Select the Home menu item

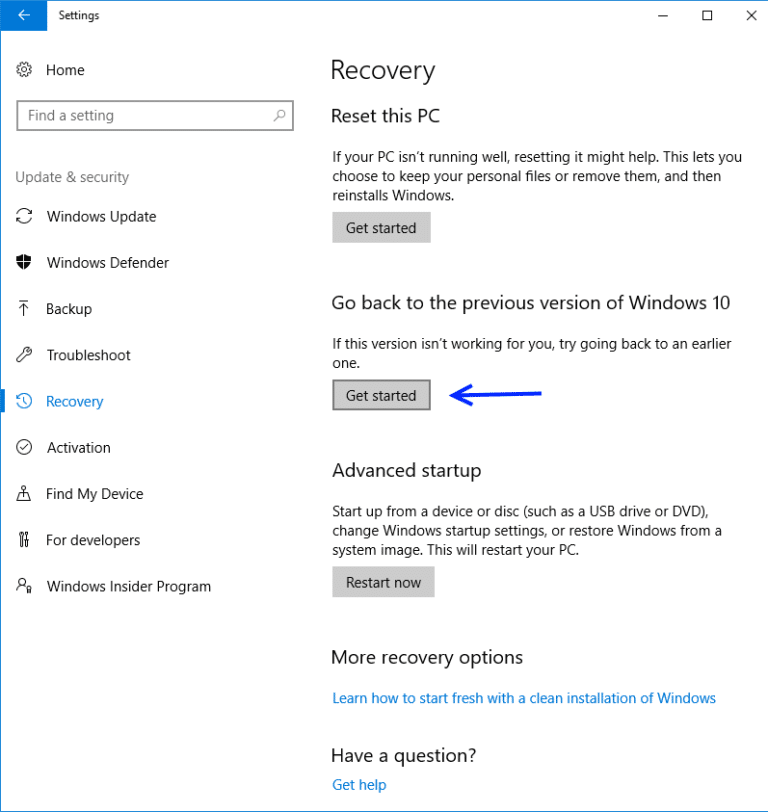tap(65, 69)
